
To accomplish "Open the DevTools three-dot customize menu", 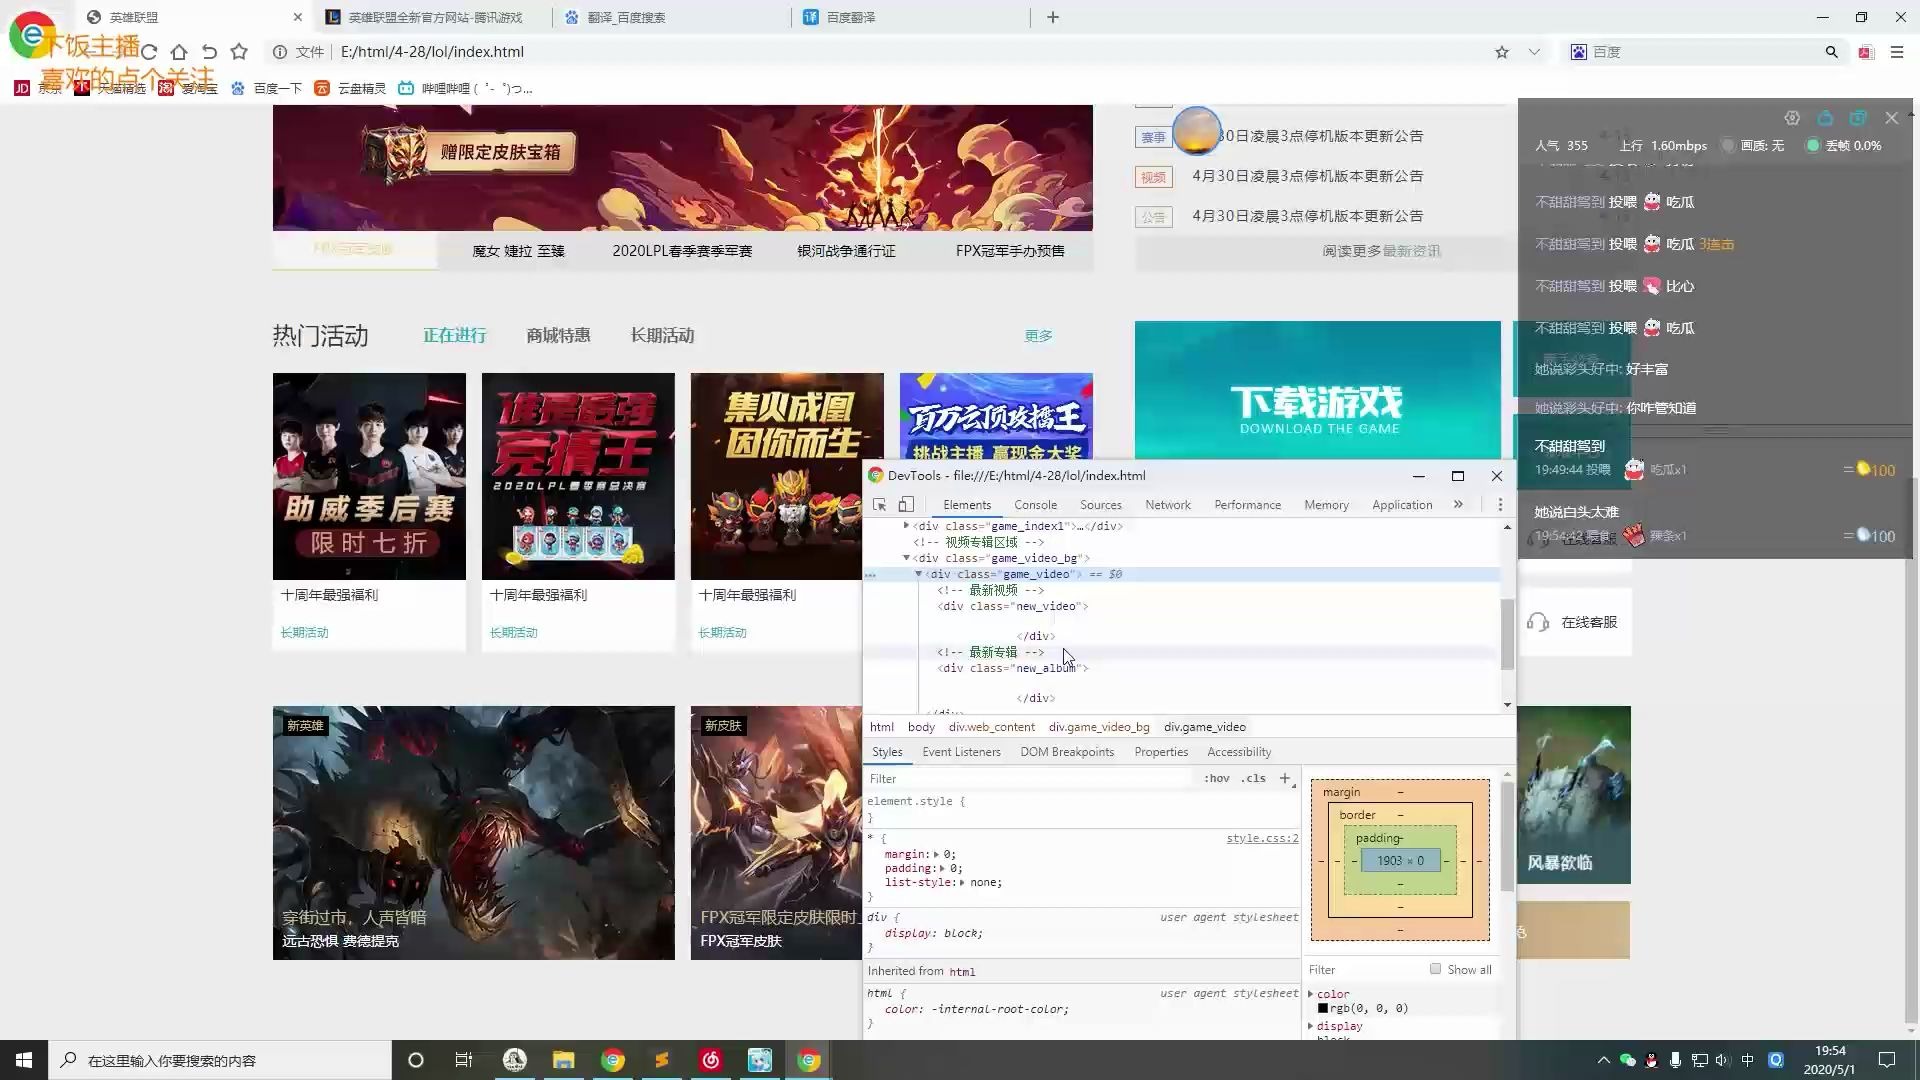I will [x=1500, y=505].
